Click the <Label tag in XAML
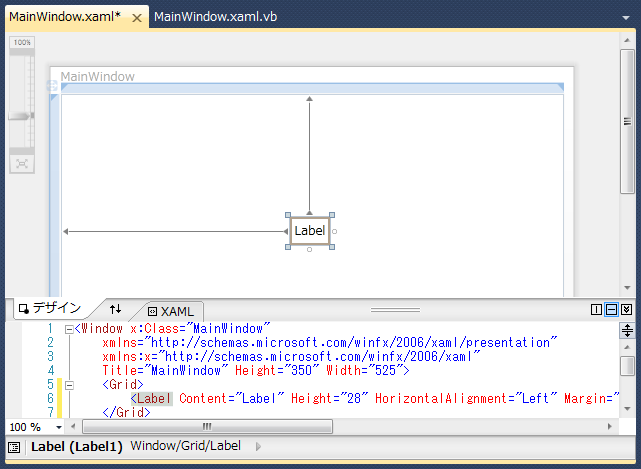The image size is (641, 469). click(x=151, y=399)
